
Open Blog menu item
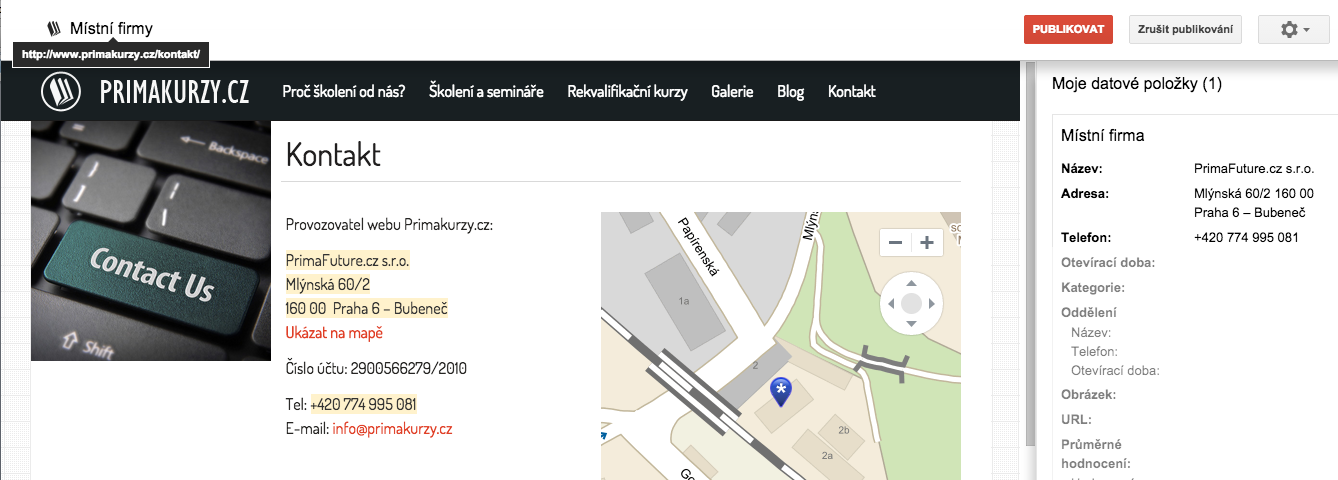[790, 91]
